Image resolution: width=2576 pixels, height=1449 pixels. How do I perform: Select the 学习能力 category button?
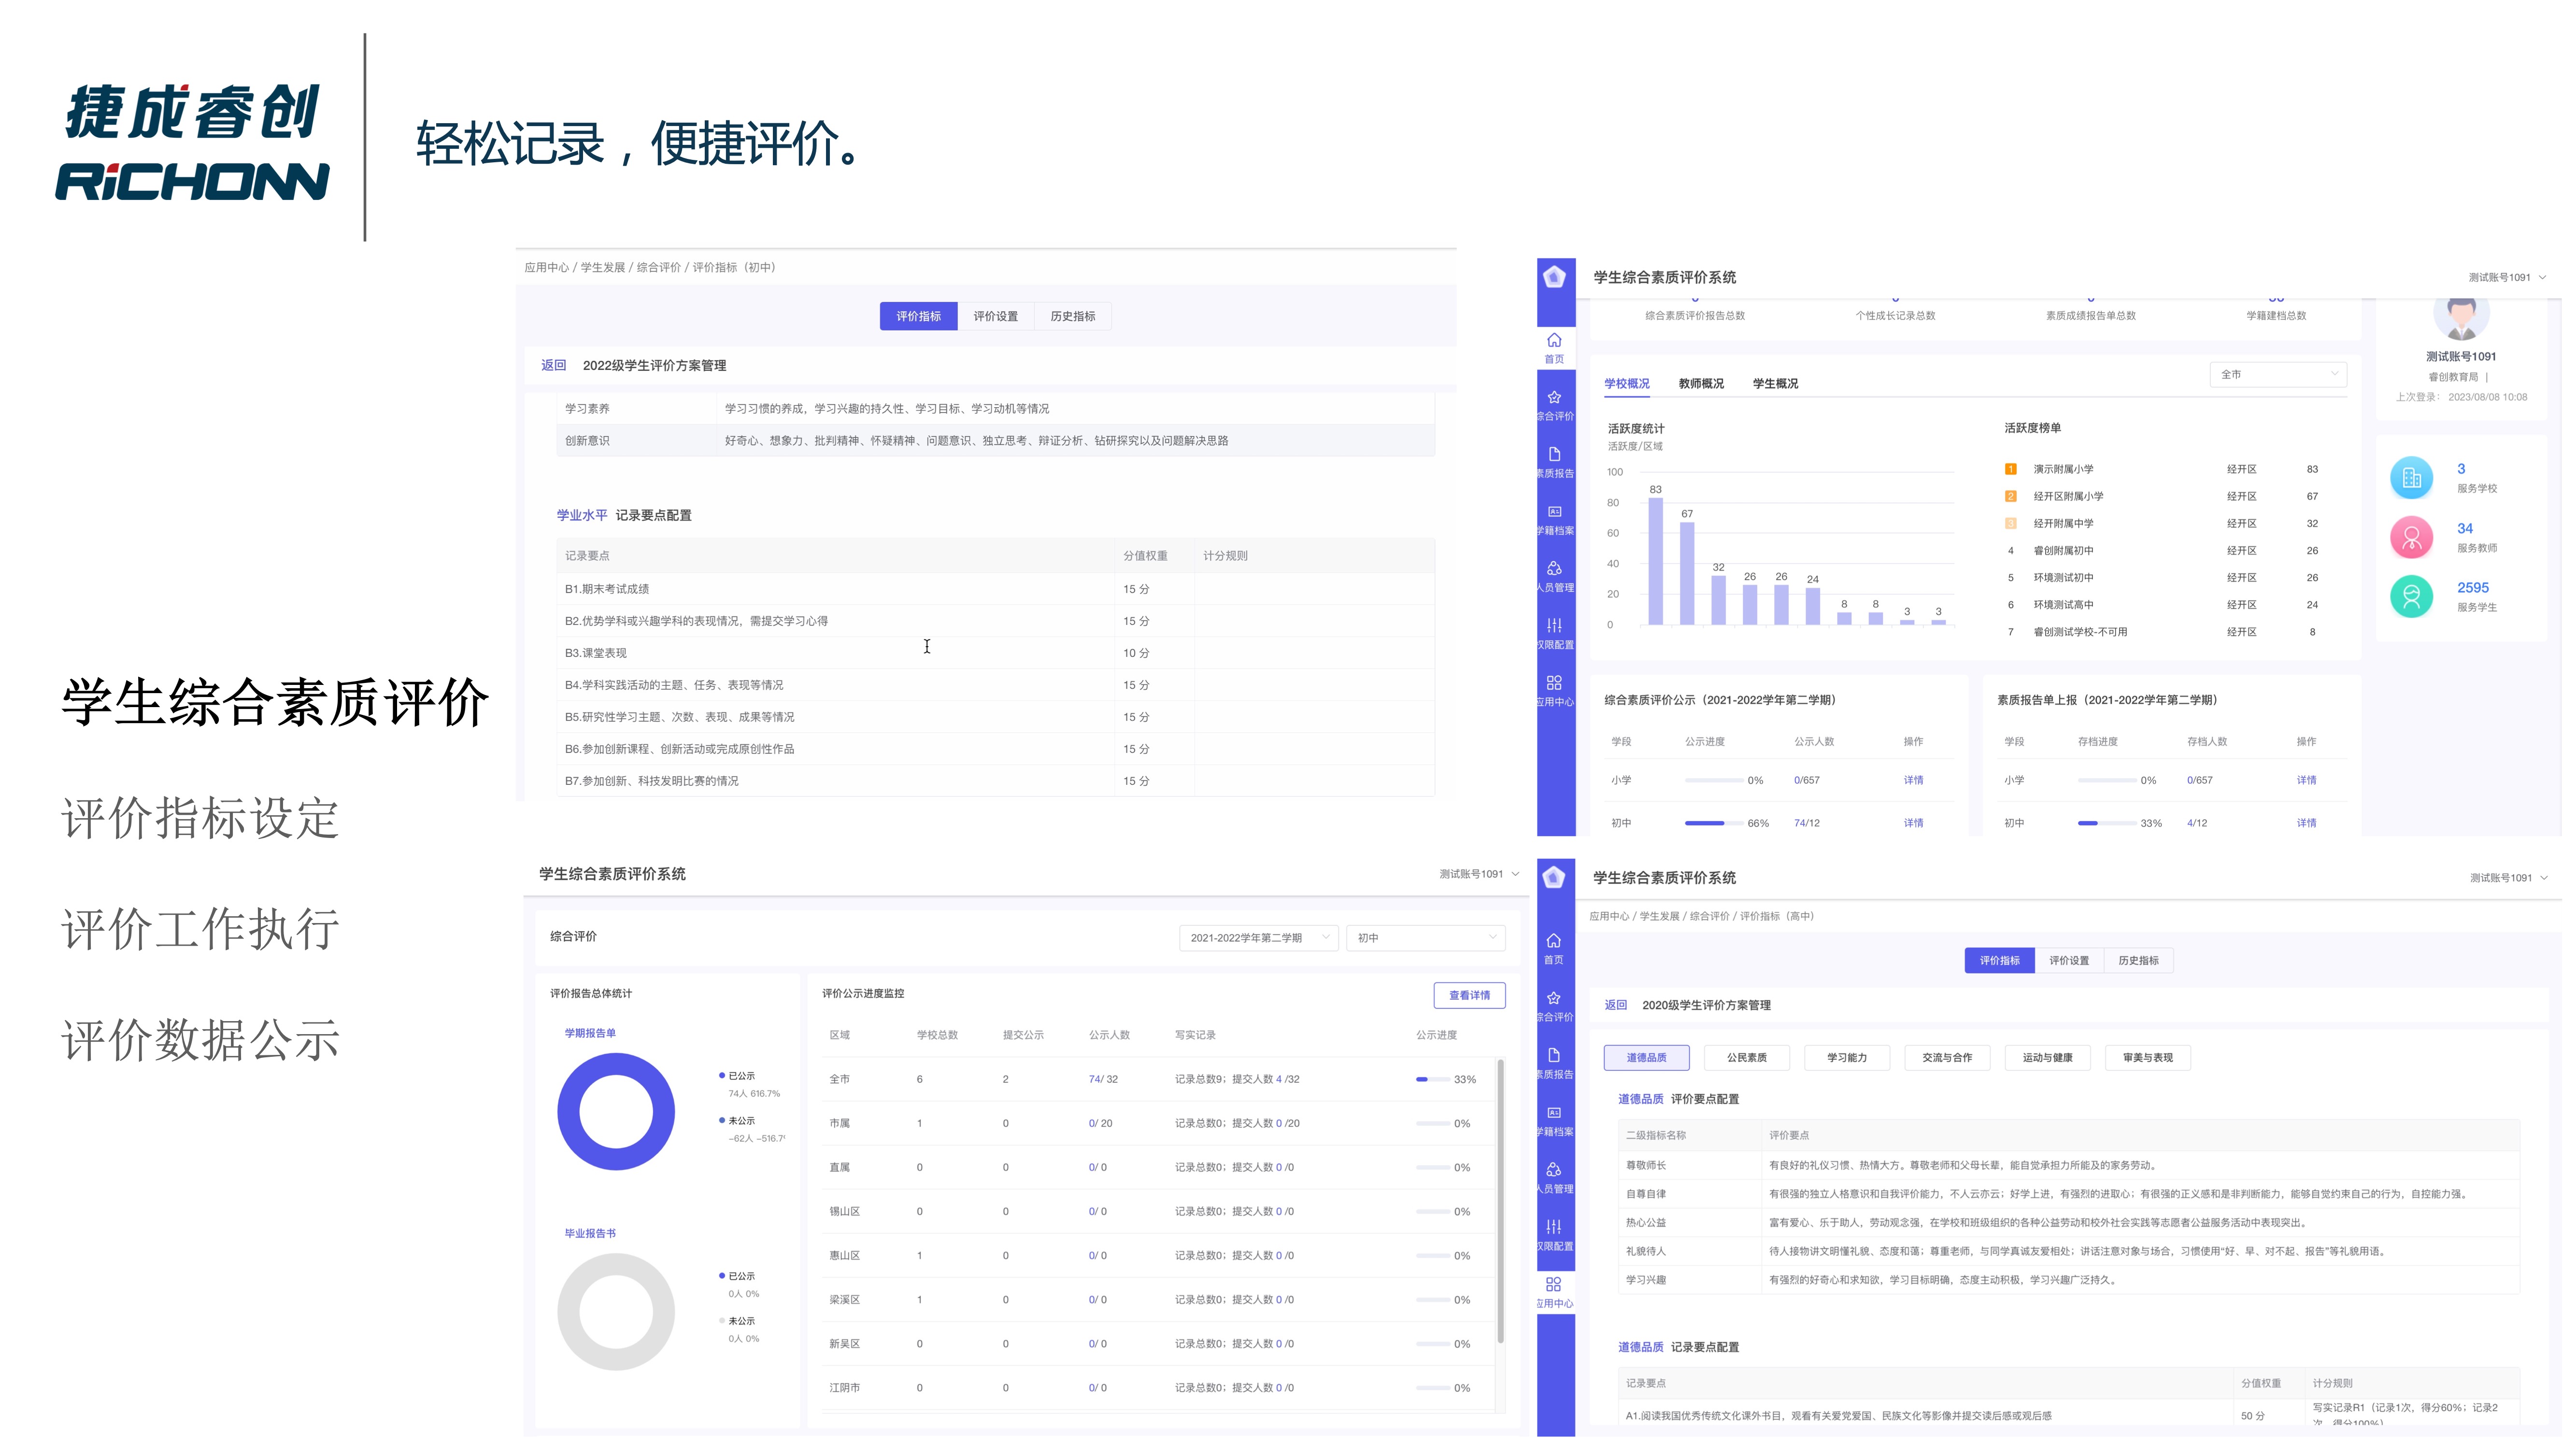(1847, 1058)
